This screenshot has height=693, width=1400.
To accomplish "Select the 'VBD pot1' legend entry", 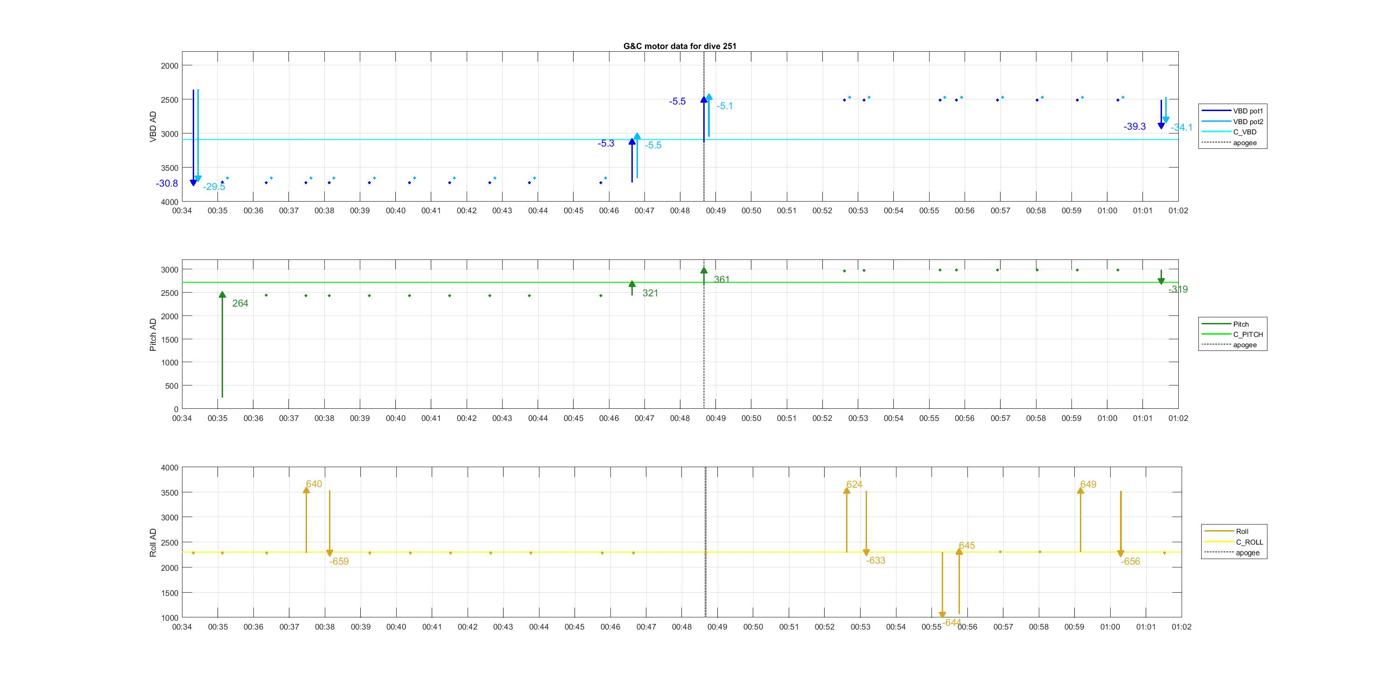I will coord(1235,110).
